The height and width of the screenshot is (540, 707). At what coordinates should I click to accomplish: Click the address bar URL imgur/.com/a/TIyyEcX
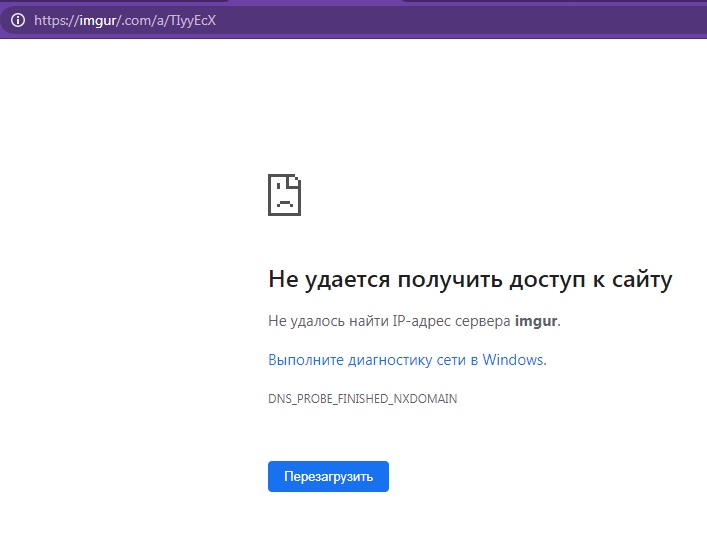click(125, 21)
